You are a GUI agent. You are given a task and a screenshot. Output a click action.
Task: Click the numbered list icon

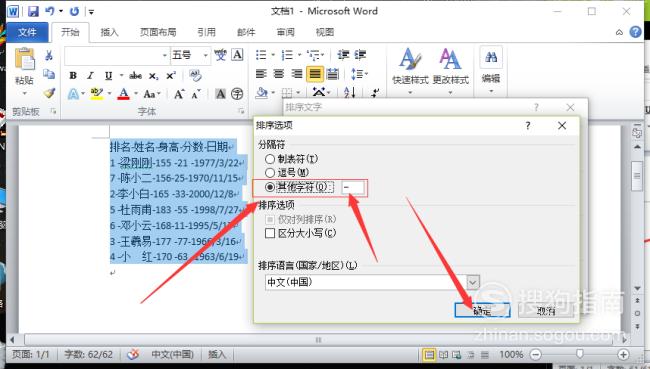tap(287, 55)
